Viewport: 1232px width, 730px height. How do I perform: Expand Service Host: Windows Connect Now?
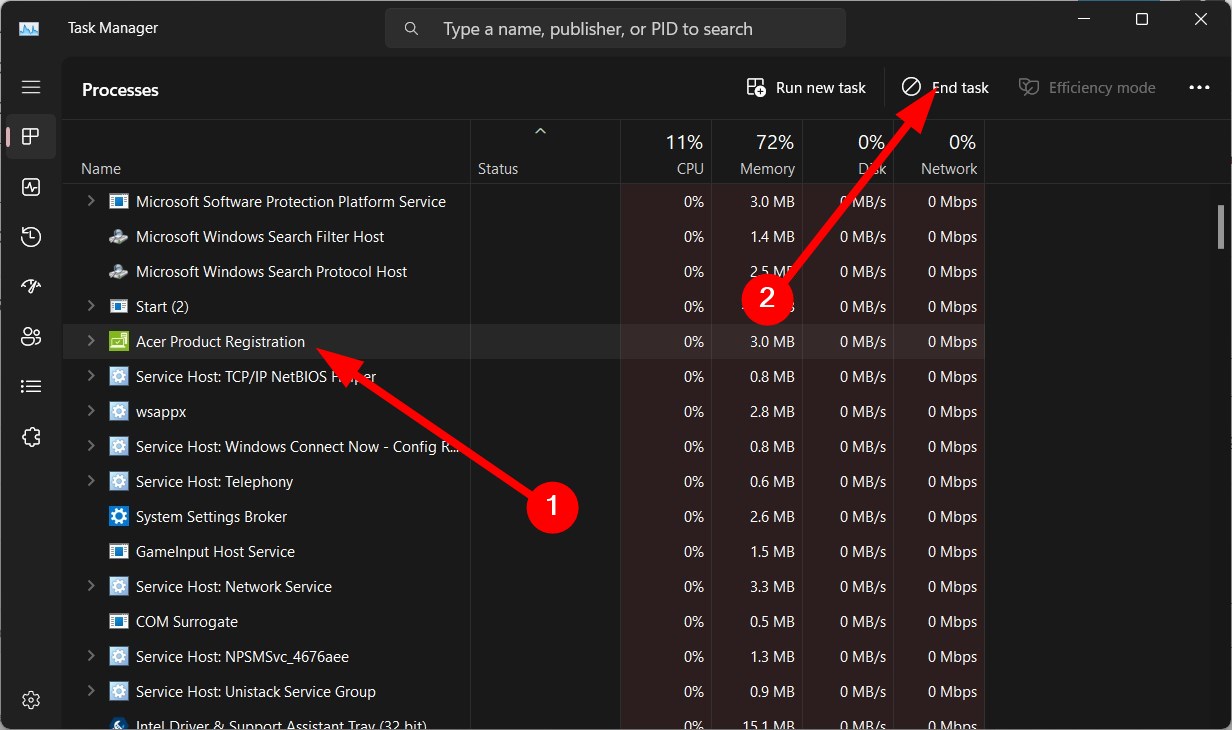click(91, 446)
